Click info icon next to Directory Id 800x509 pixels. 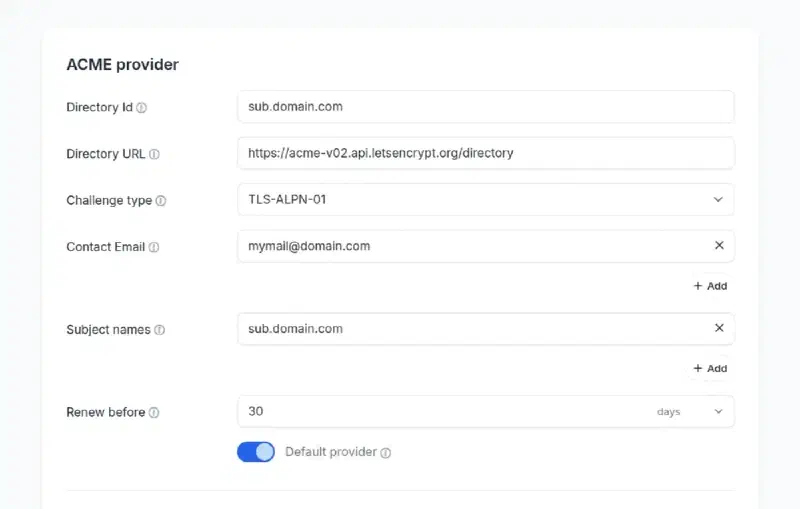pyautogui.click(x=141, y=108)
